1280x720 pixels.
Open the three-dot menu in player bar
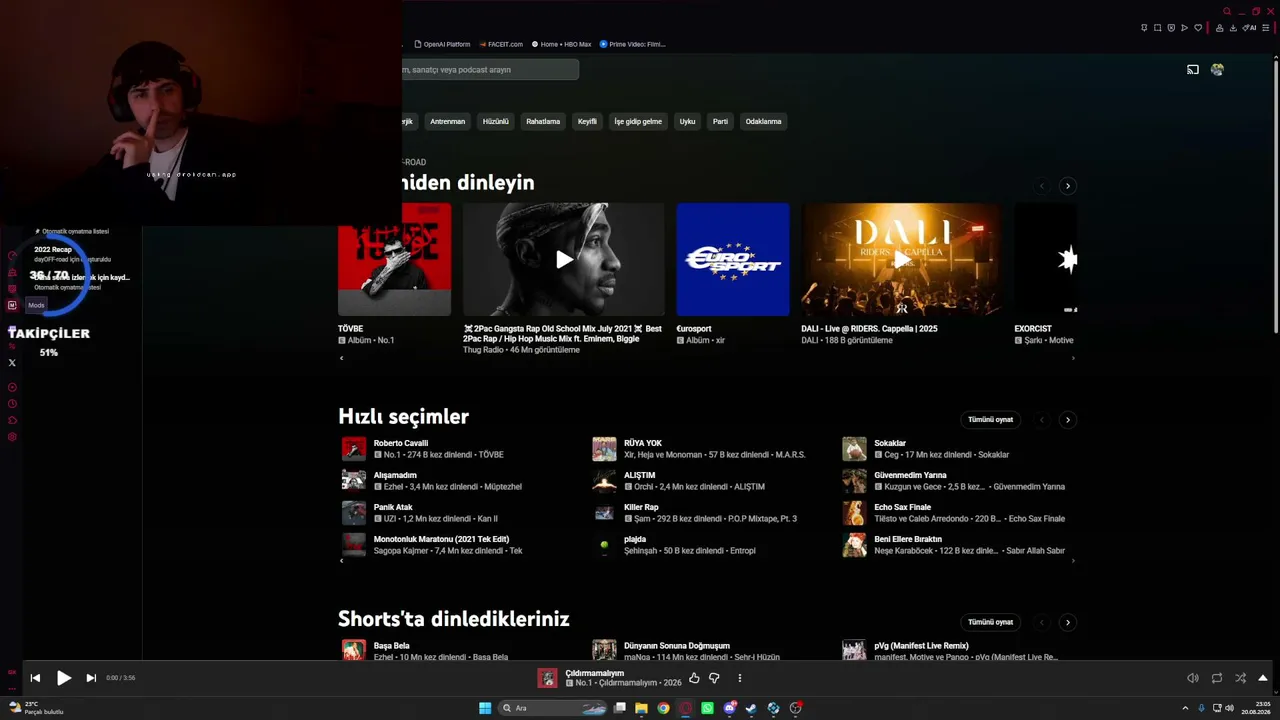(740, 678)
